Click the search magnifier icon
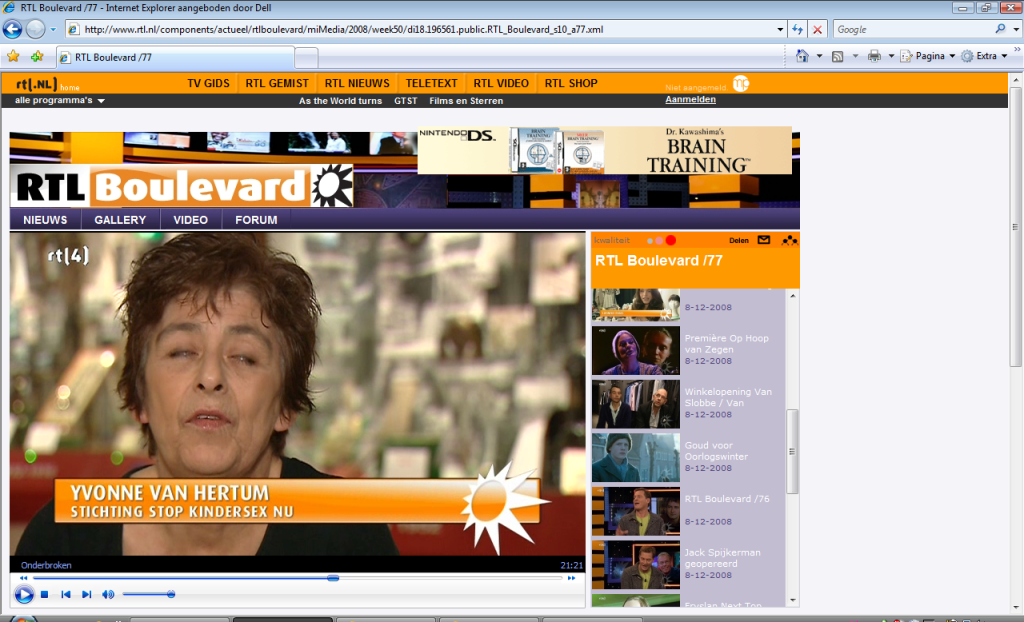Screen dimensions: 1024x622 pos(1000,29)
